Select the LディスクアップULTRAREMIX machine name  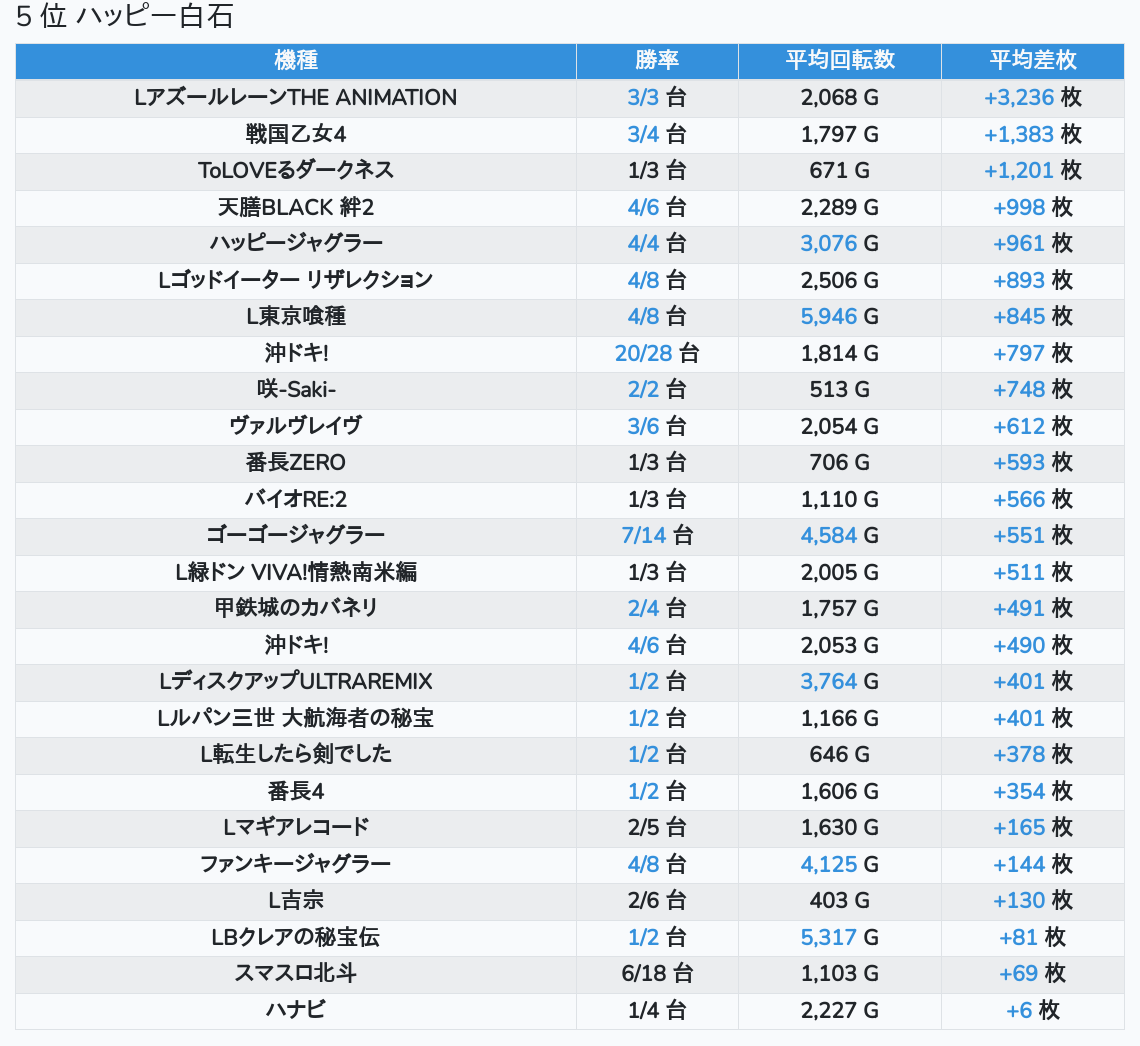[296, 682]
